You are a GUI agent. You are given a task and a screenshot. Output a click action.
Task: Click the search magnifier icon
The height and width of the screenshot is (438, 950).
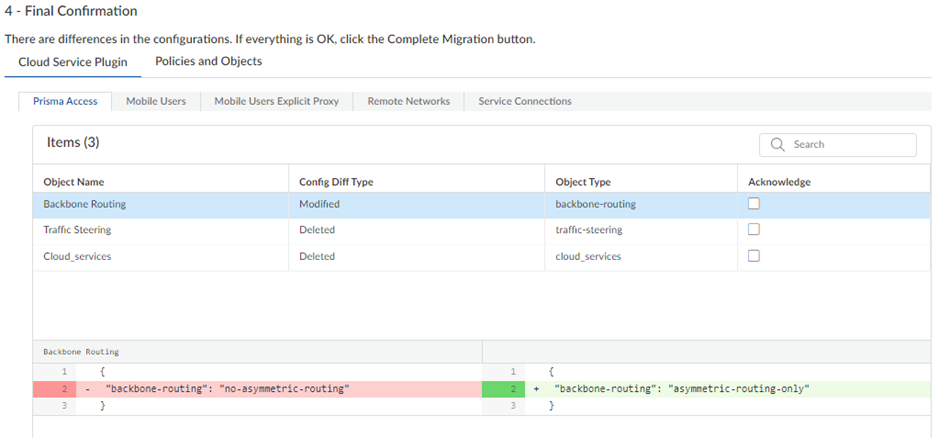pos(777,145)
